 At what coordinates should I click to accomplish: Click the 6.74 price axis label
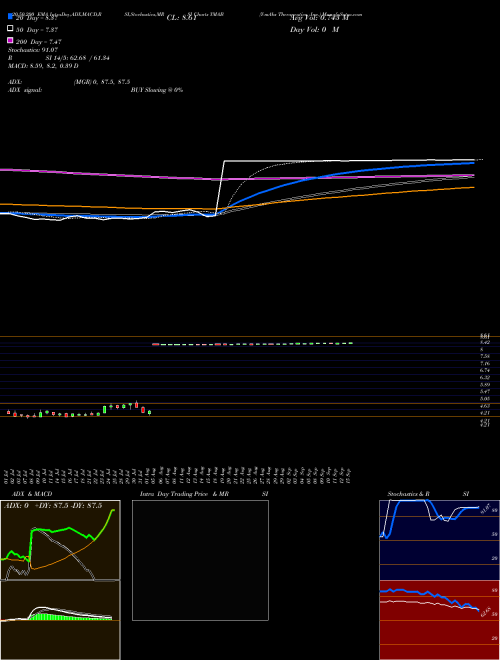click(x=485, y=370)
